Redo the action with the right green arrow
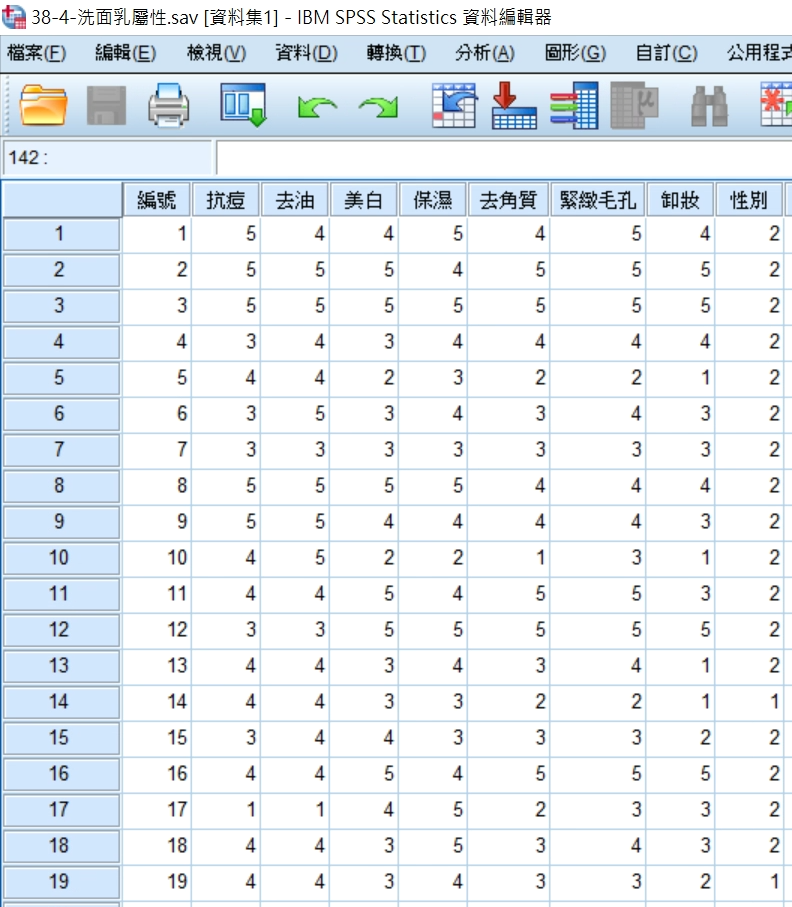 (378, 106)
